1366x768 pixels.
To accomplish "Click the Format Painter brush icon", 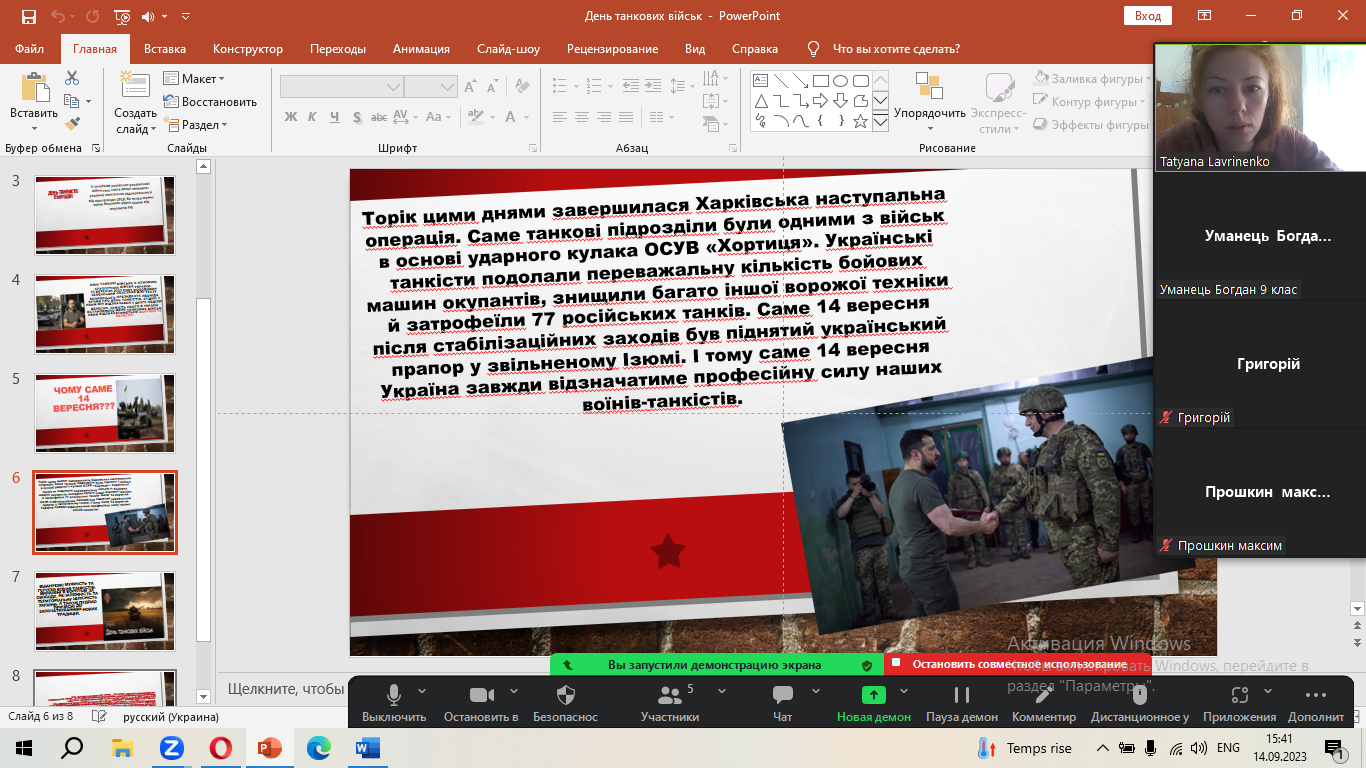I will tap(72, 124).
